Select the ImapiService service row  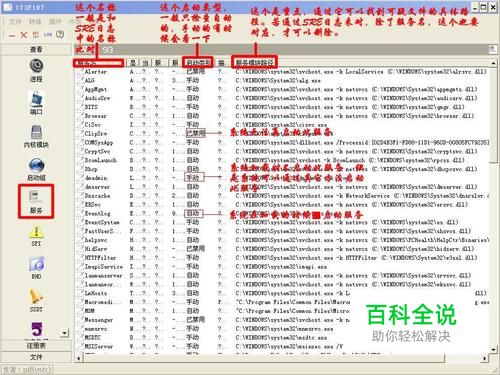click(282, 267)
